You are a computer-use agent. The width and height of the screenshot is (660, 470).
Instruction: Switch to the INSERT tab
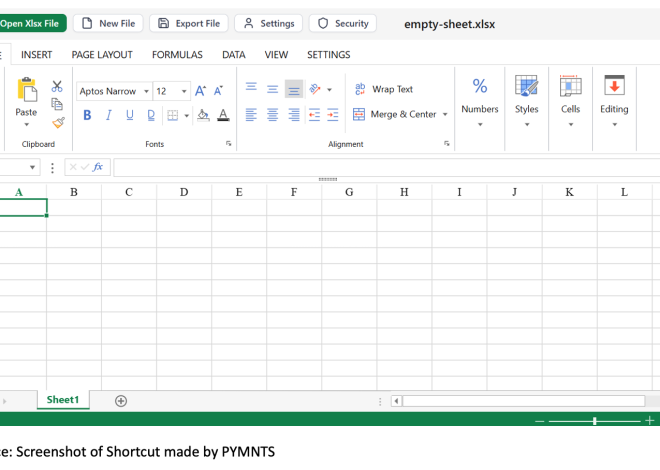pos(37,55)
